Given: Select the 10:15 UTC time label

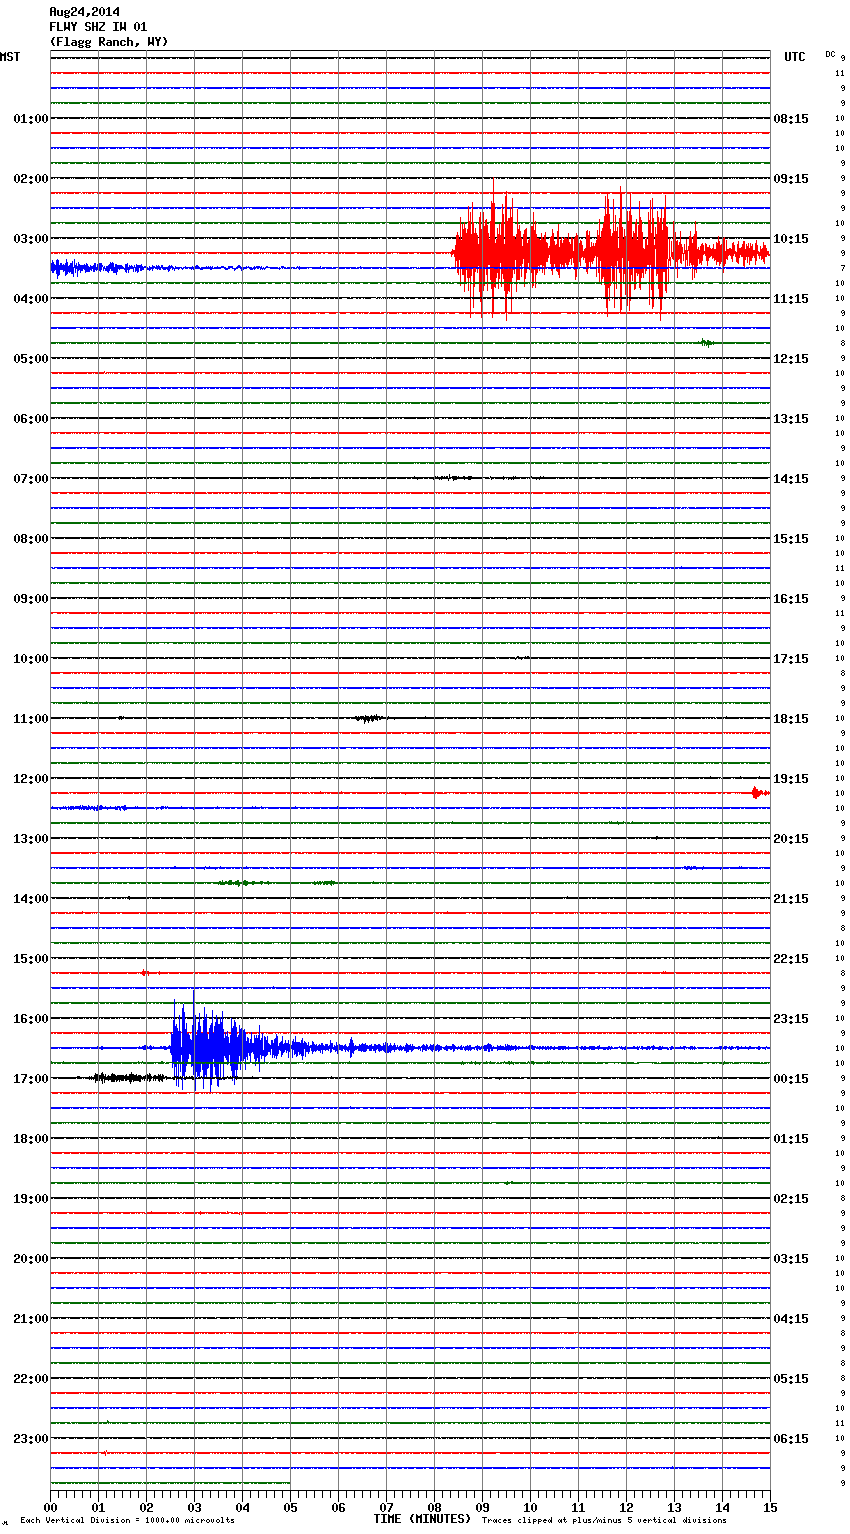Looking at the screenshot, I should click(791, 239).
